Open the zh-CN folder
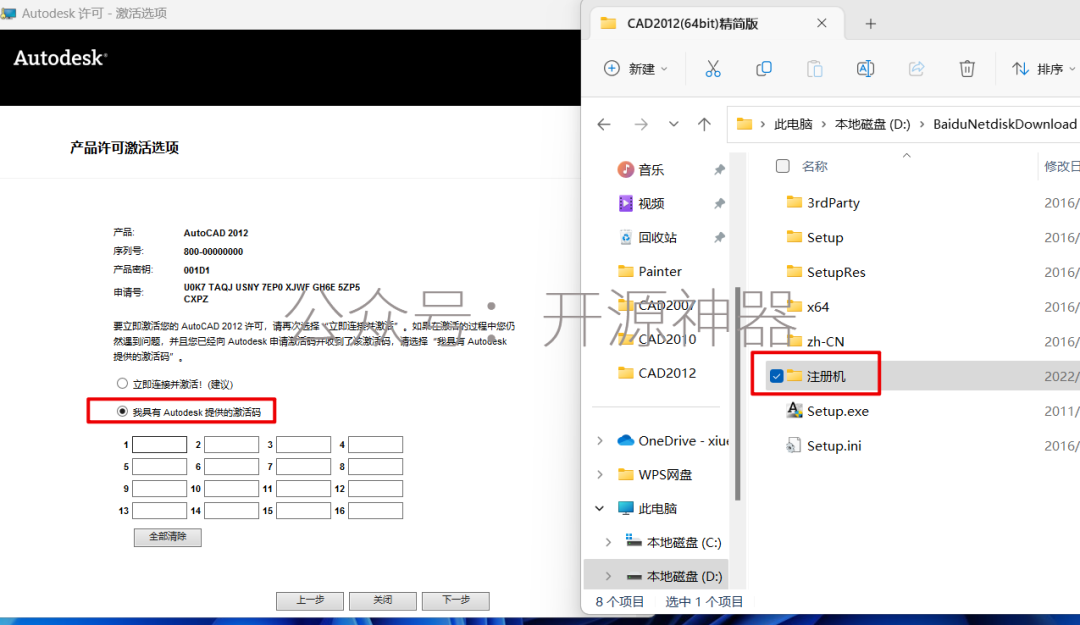Viewport: 1080px width, 625px height. point(816,341)
